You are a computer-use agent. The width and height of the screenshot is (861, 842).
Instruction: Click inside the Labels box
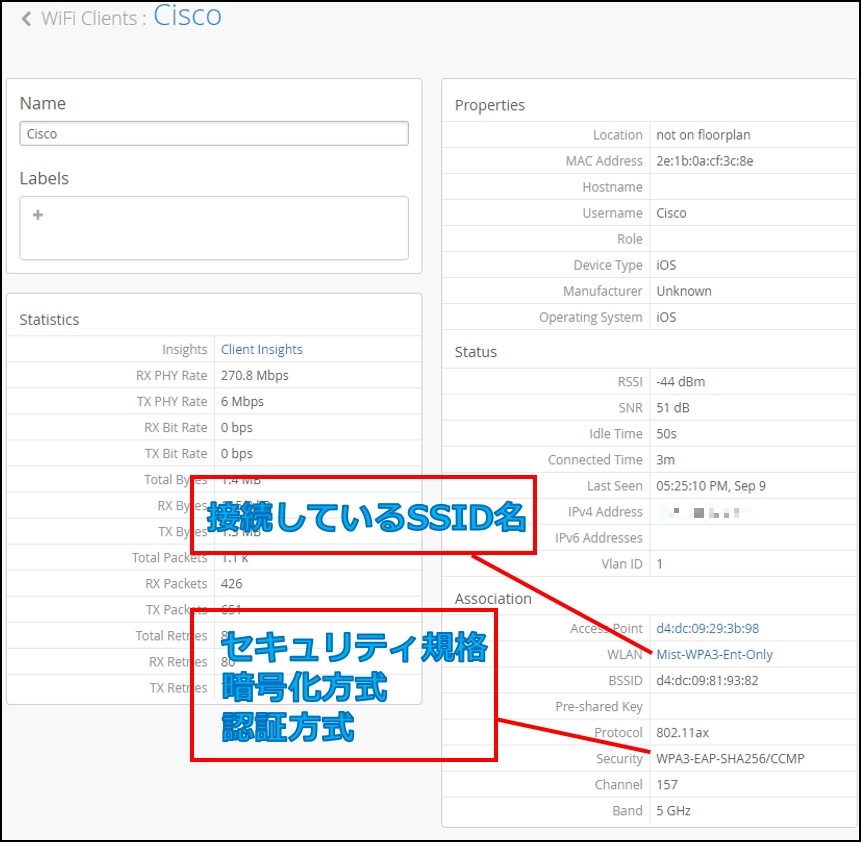(x=214, y=228)
